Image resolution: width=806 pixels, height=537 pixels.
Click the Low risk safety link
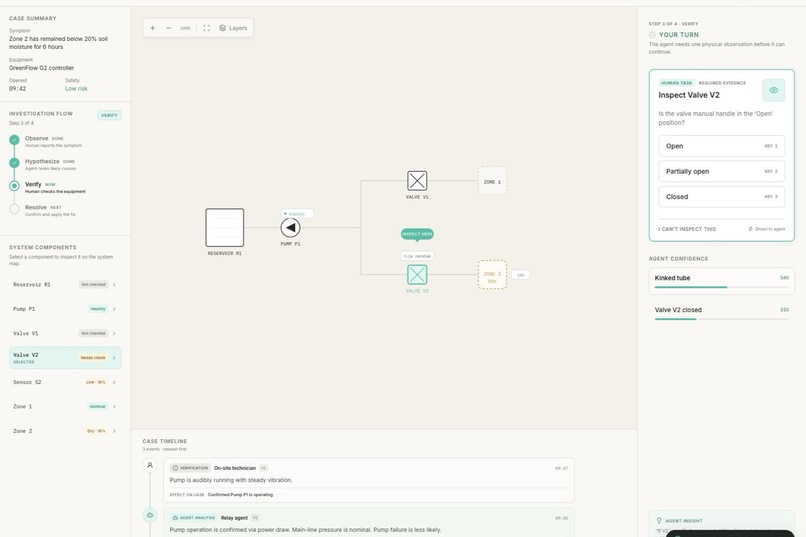pyautogui.click(x=76, y=89)
